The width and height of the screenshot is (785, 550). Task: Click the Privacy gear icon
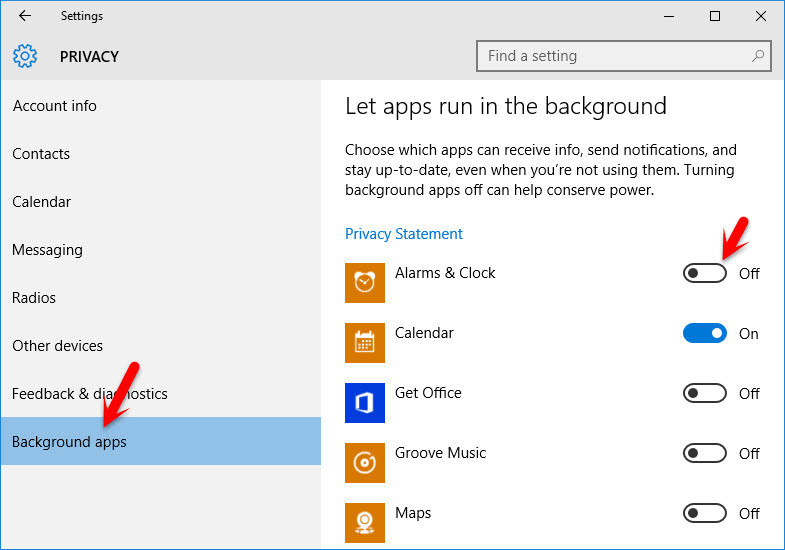(x=25, y=56)
